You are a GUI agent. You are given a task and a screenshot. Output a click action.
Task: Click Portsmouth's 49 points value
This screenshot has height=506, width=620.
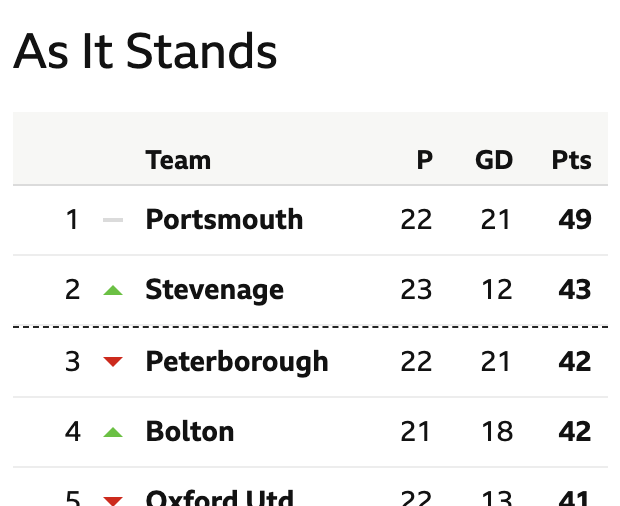click(575, 219)
